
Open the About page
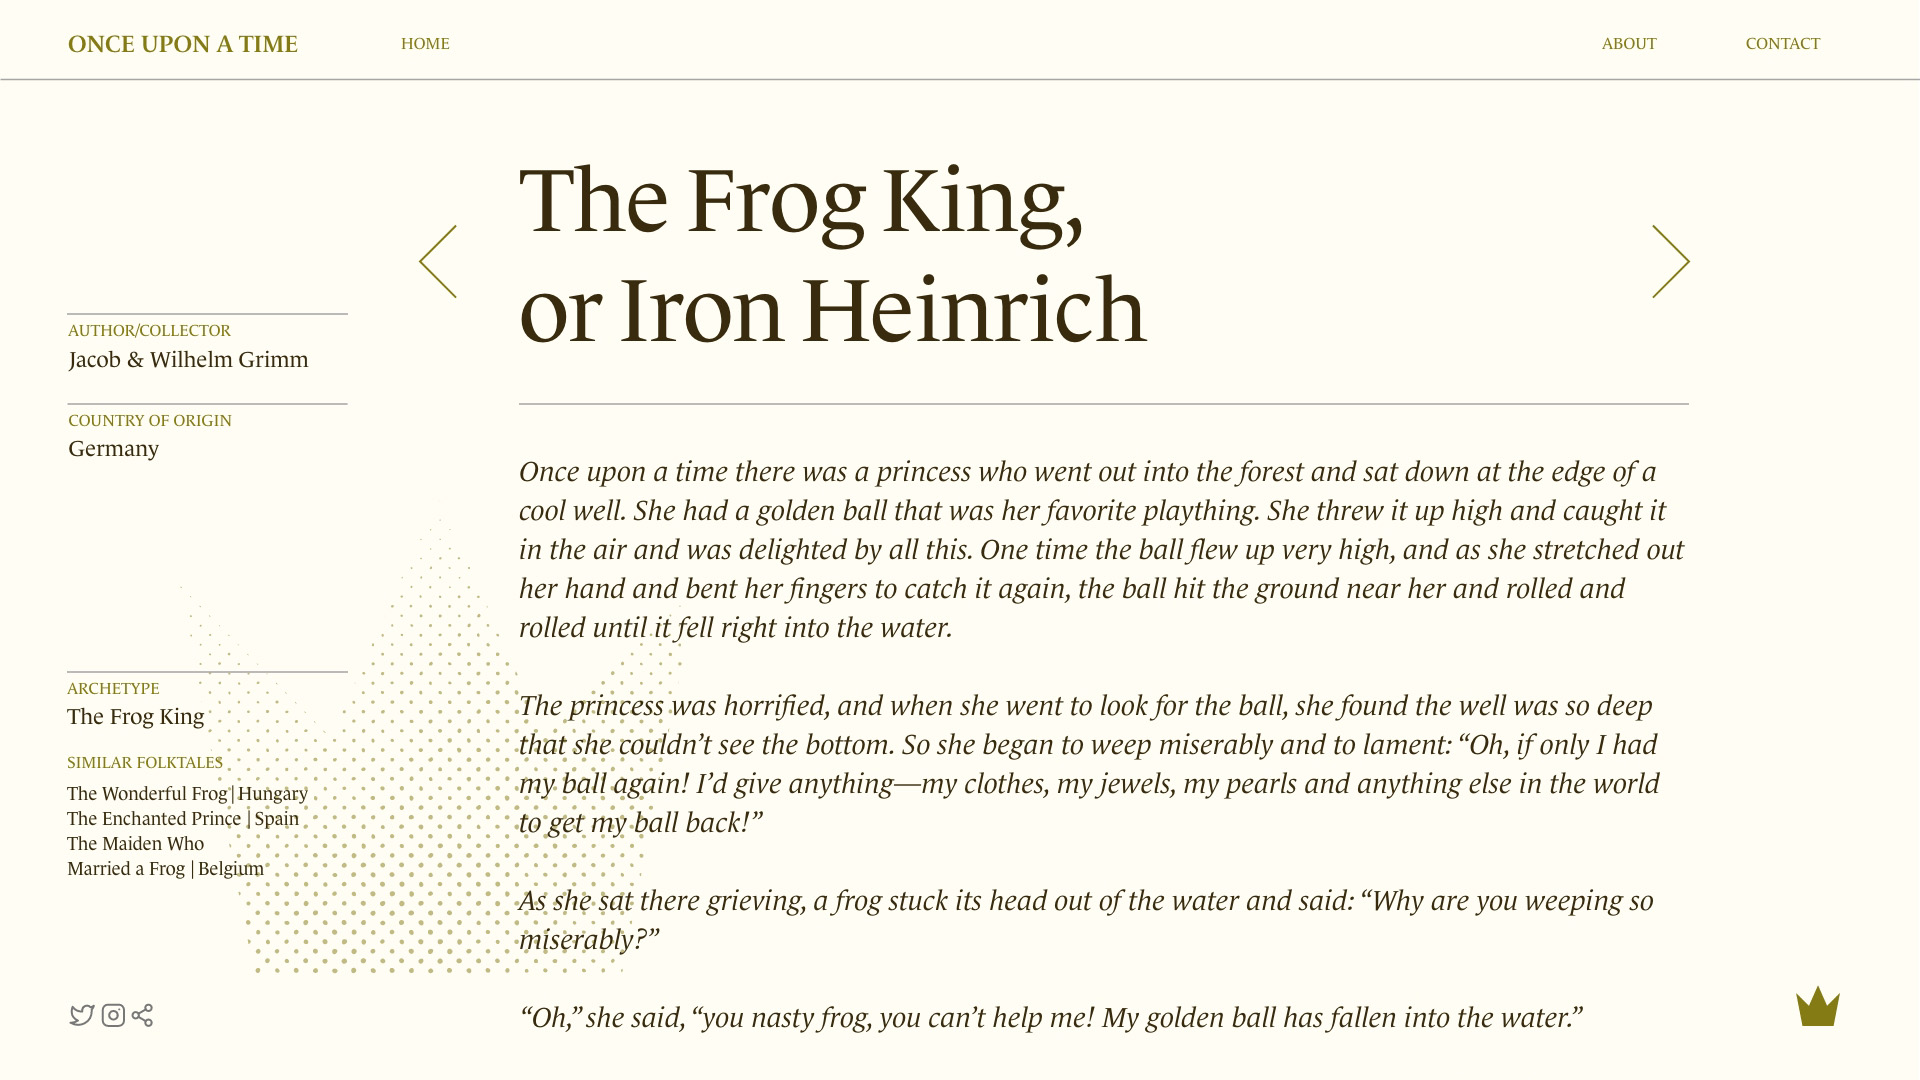pos(1629,44)
